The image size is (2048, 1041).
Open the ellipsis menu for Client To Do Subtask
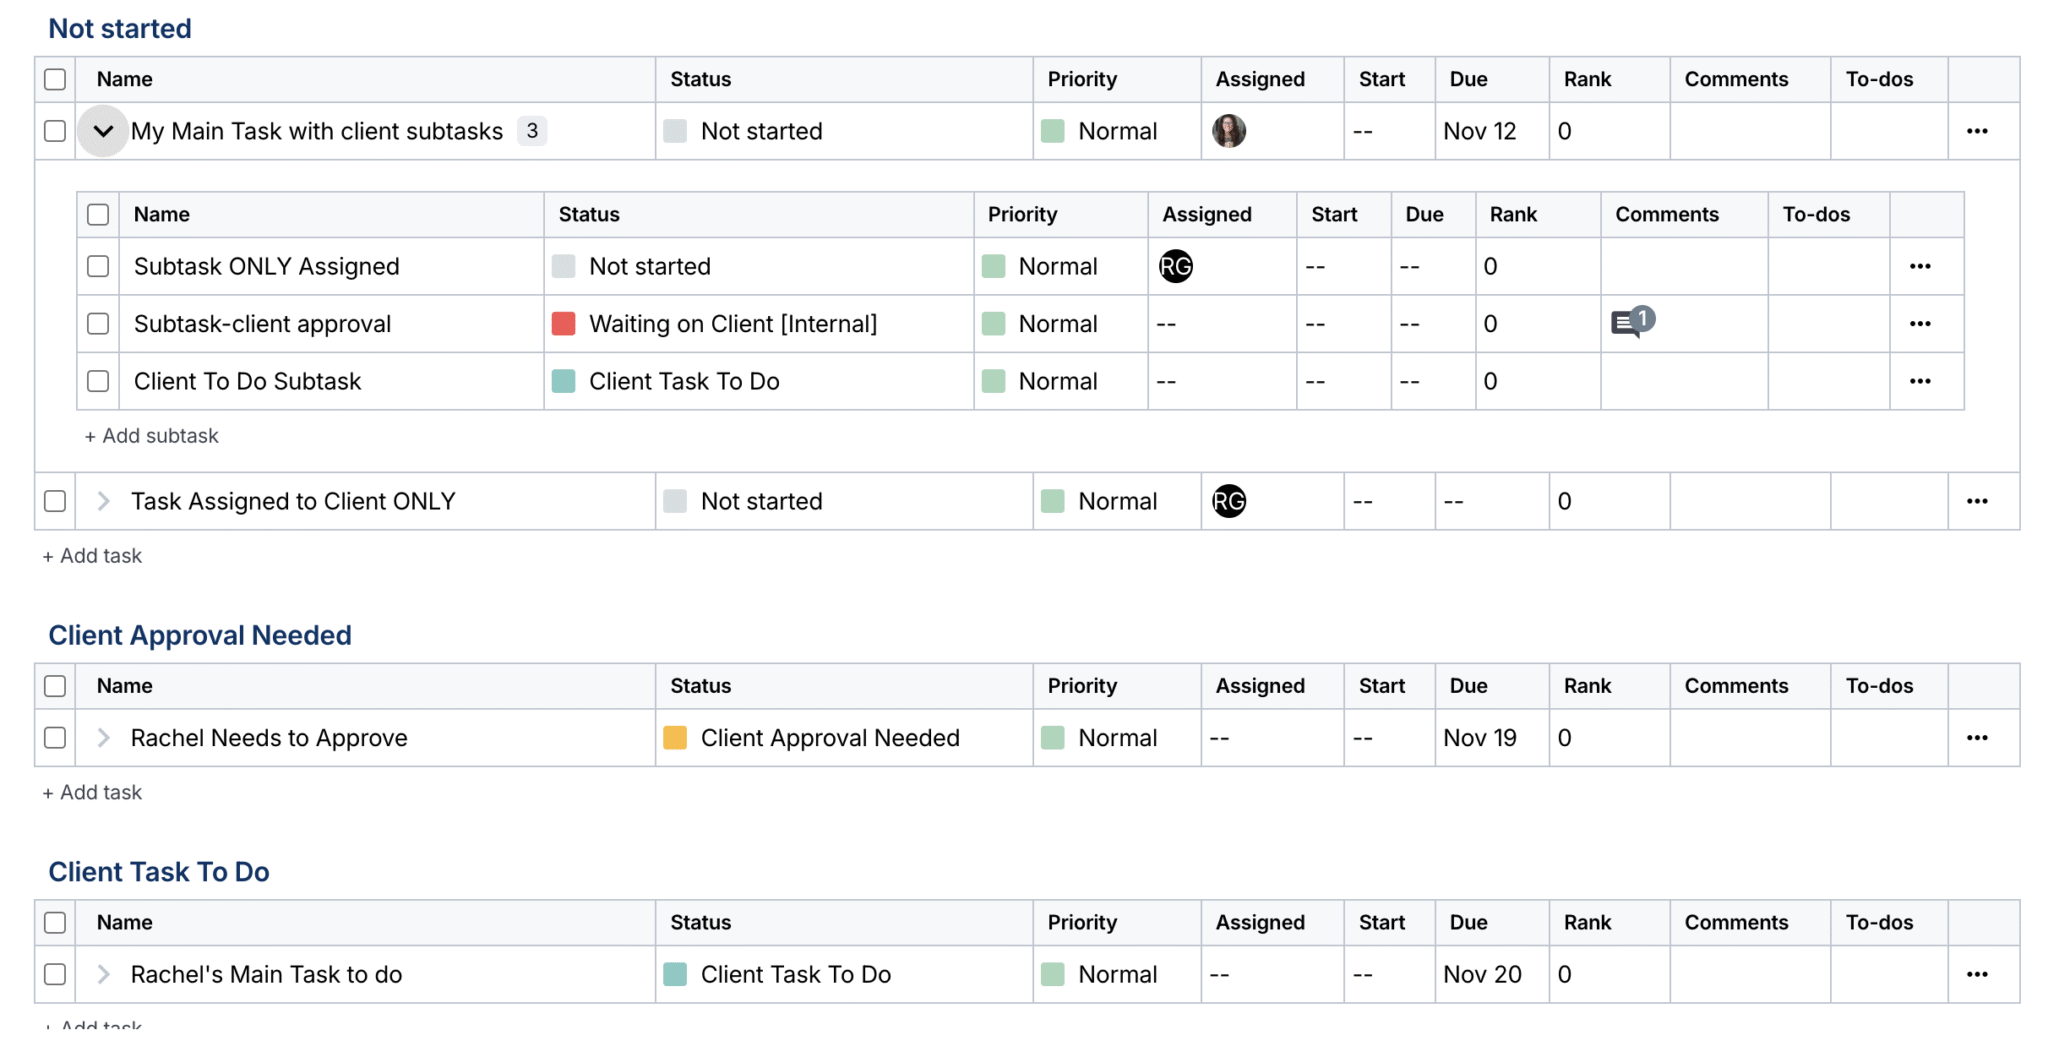[x=1920, y=381]
